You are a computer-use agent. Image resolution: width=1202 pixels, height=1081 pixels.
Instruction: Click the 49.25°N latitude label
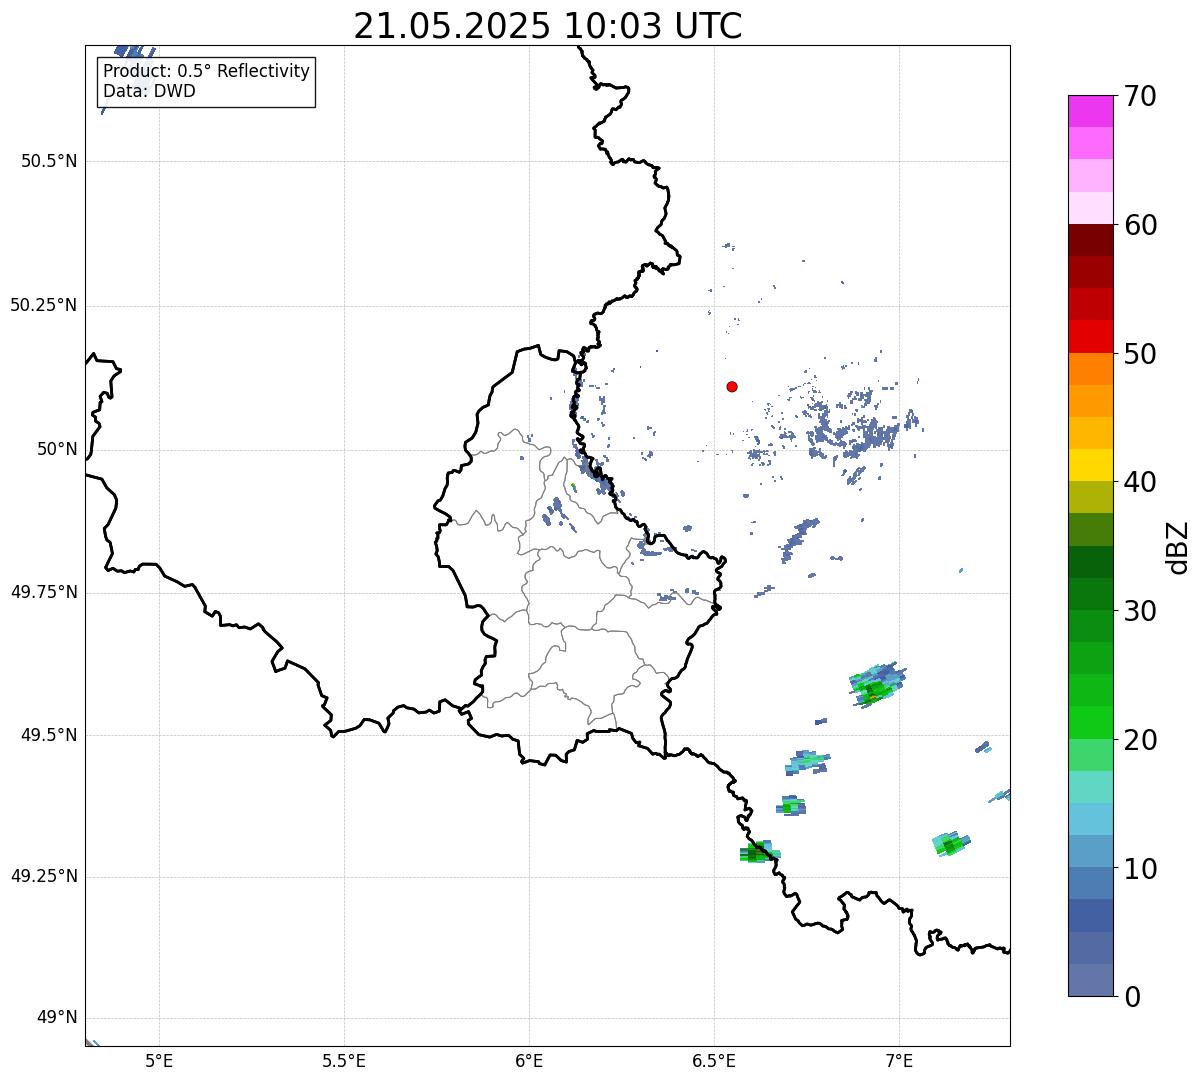tap(44, 877)
